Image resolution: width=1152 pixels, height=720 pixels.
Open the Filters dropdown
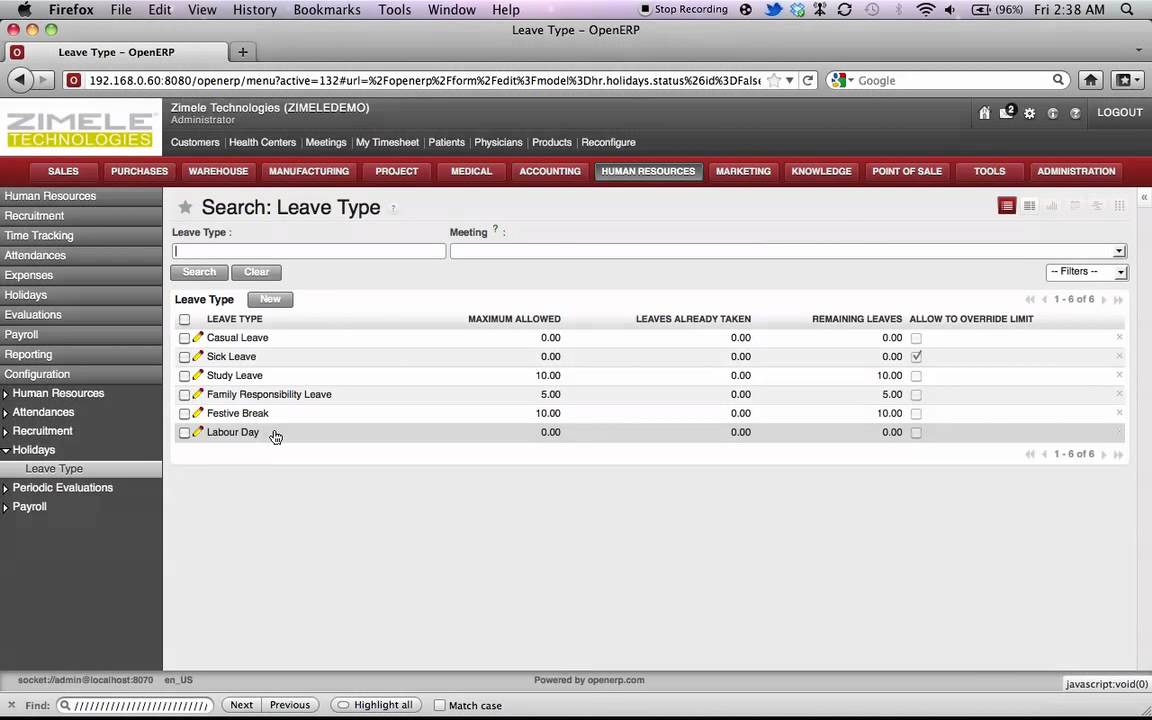1087,272
